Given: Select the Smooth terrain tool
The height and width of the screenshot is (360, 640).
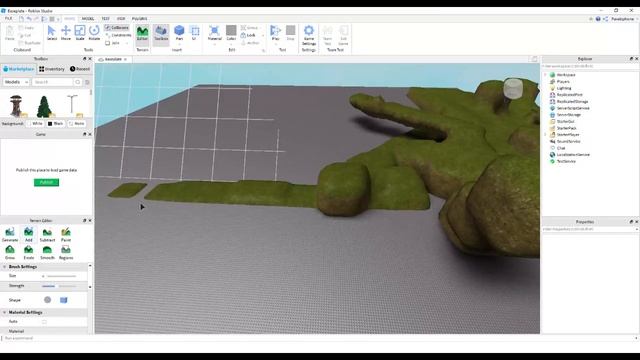Looking at the screenshot, I should tap(47, 253).
